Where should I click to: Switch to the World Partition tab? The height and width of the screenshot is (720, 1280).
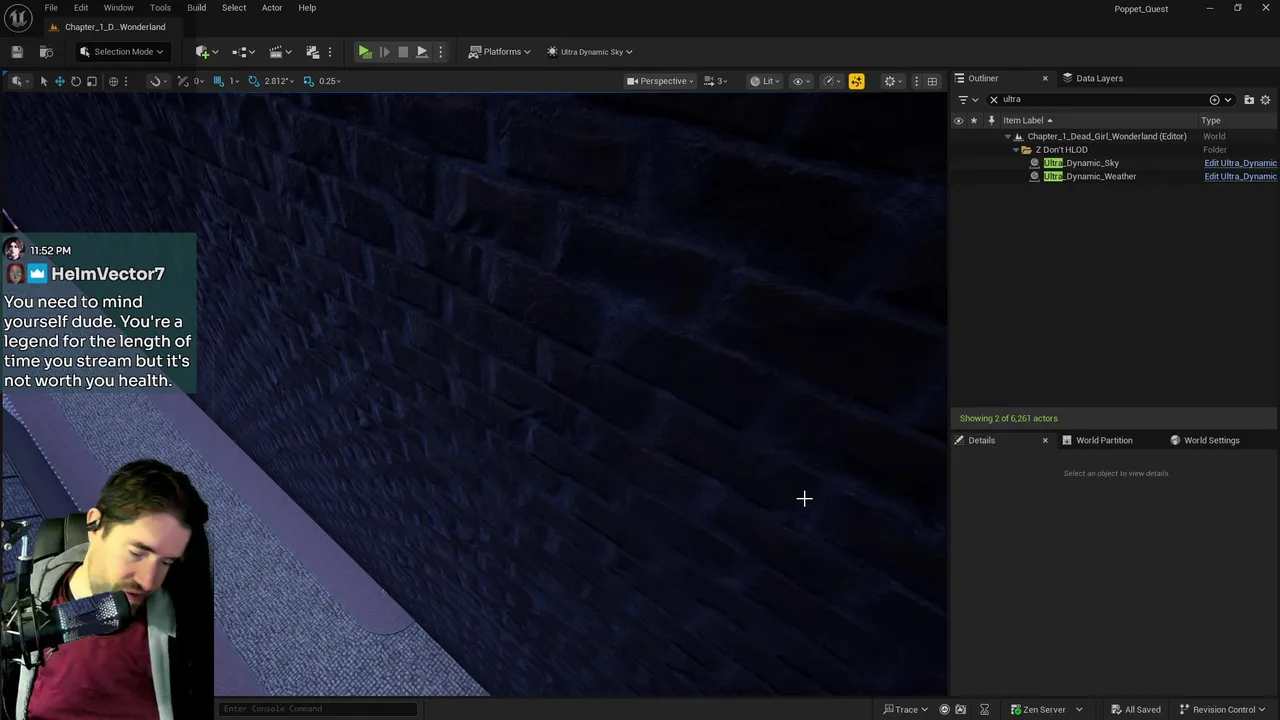(1098, 440)
